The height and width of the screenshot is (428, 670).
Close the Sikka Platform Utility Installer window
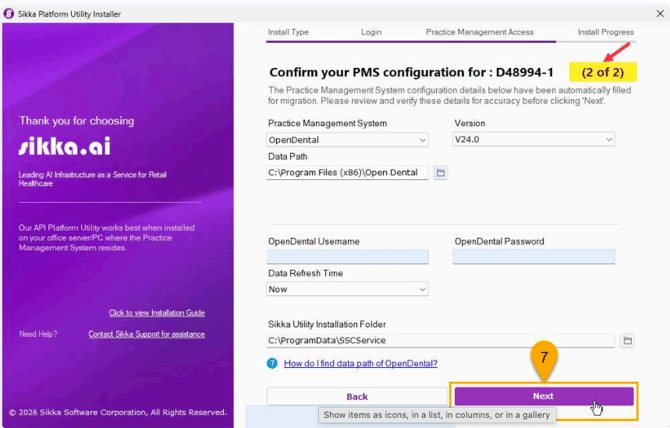[660, 14]
